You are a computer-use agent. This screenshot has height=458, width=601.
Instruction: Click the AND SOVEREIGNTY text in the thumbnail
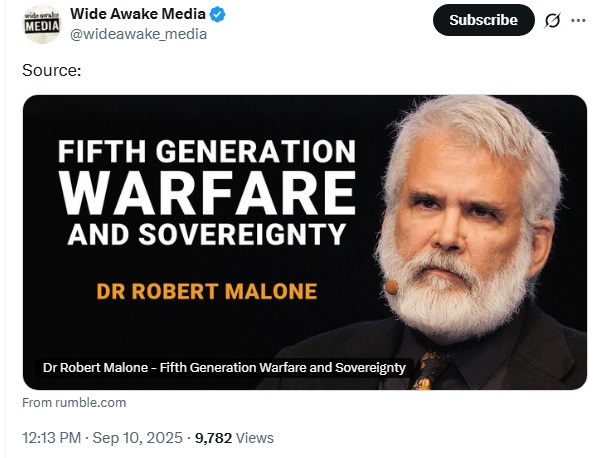(206, 234)
